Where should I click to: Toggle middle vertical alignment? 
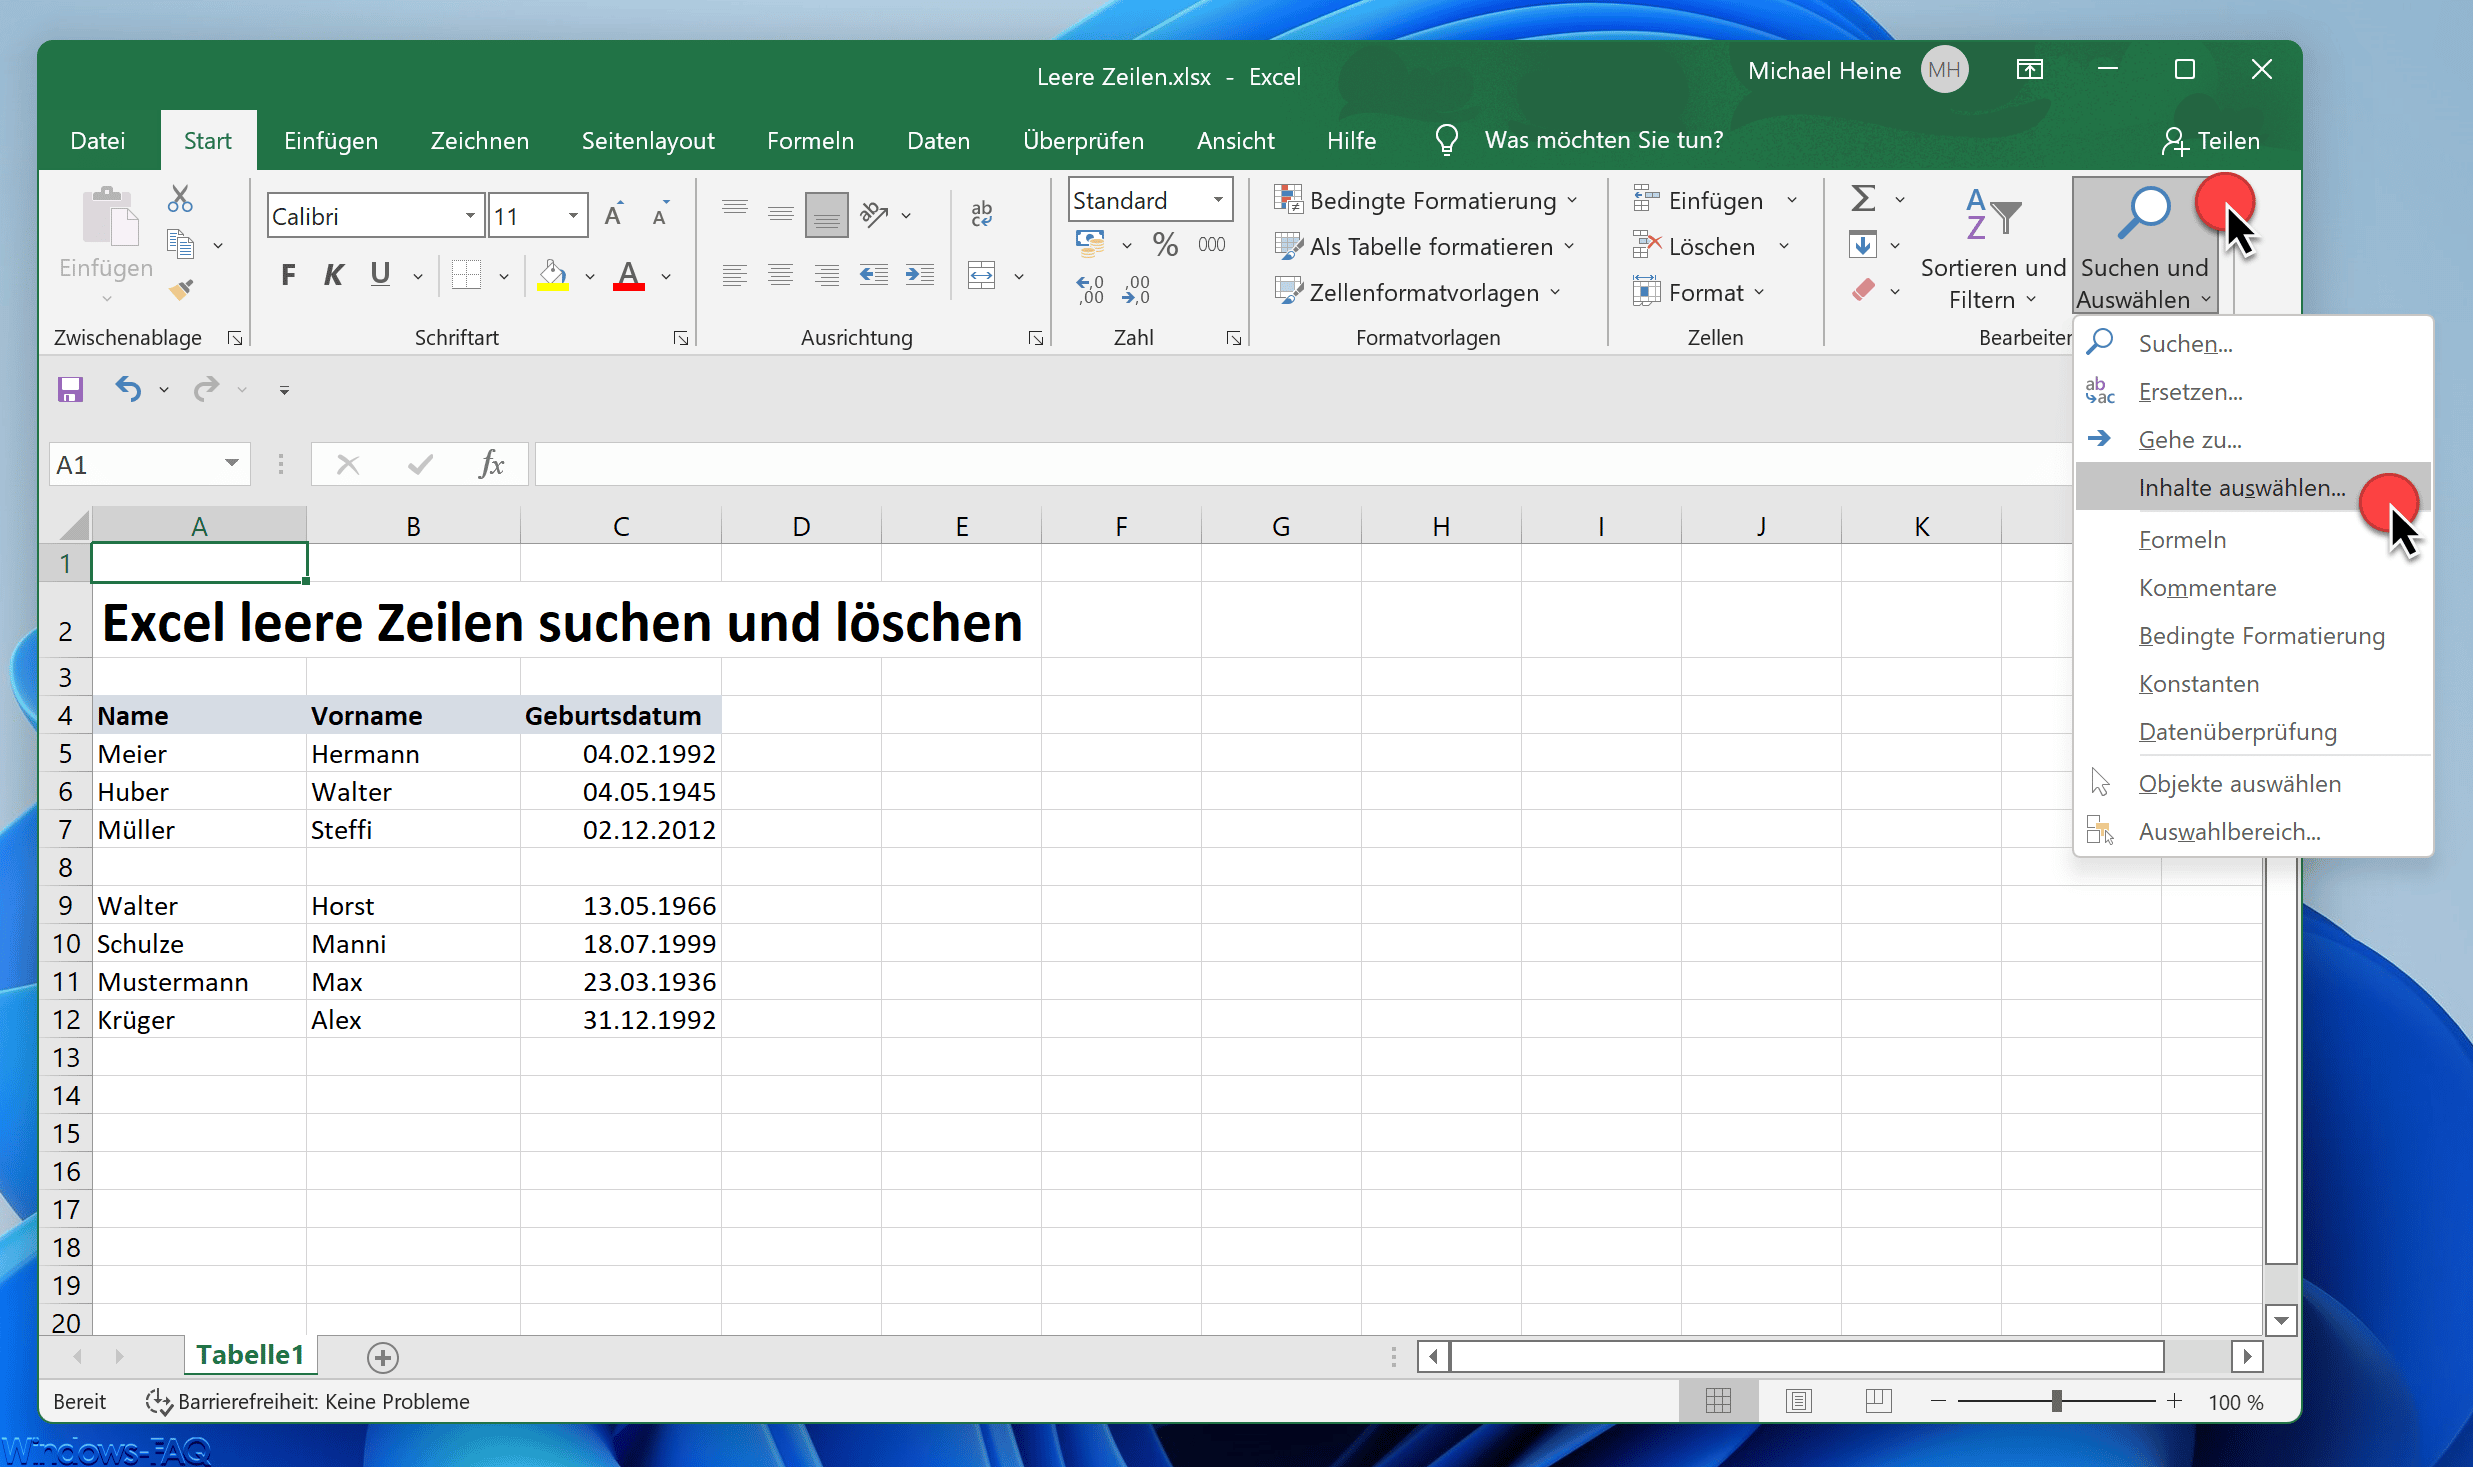[780, 214]
